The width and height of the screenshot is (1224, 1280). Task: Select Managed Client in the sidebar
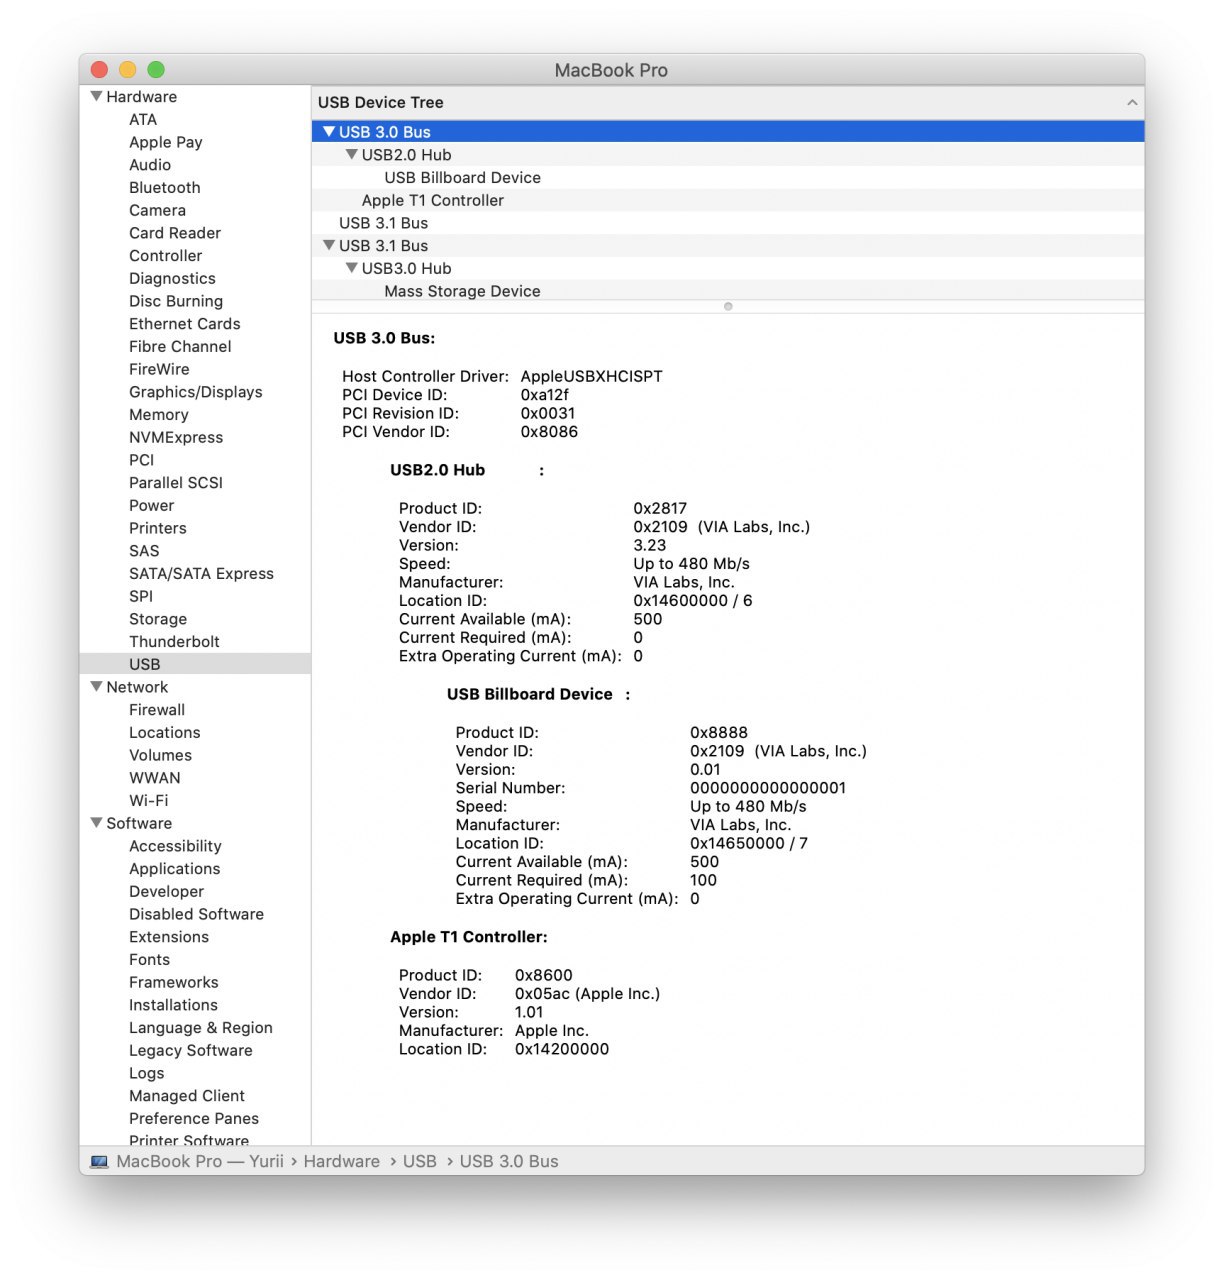pyautogui.click(x=186, y=1096)
